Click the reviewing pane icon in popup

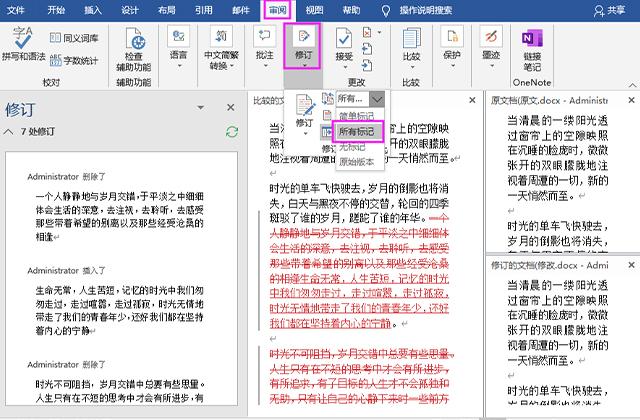(327, 132)
